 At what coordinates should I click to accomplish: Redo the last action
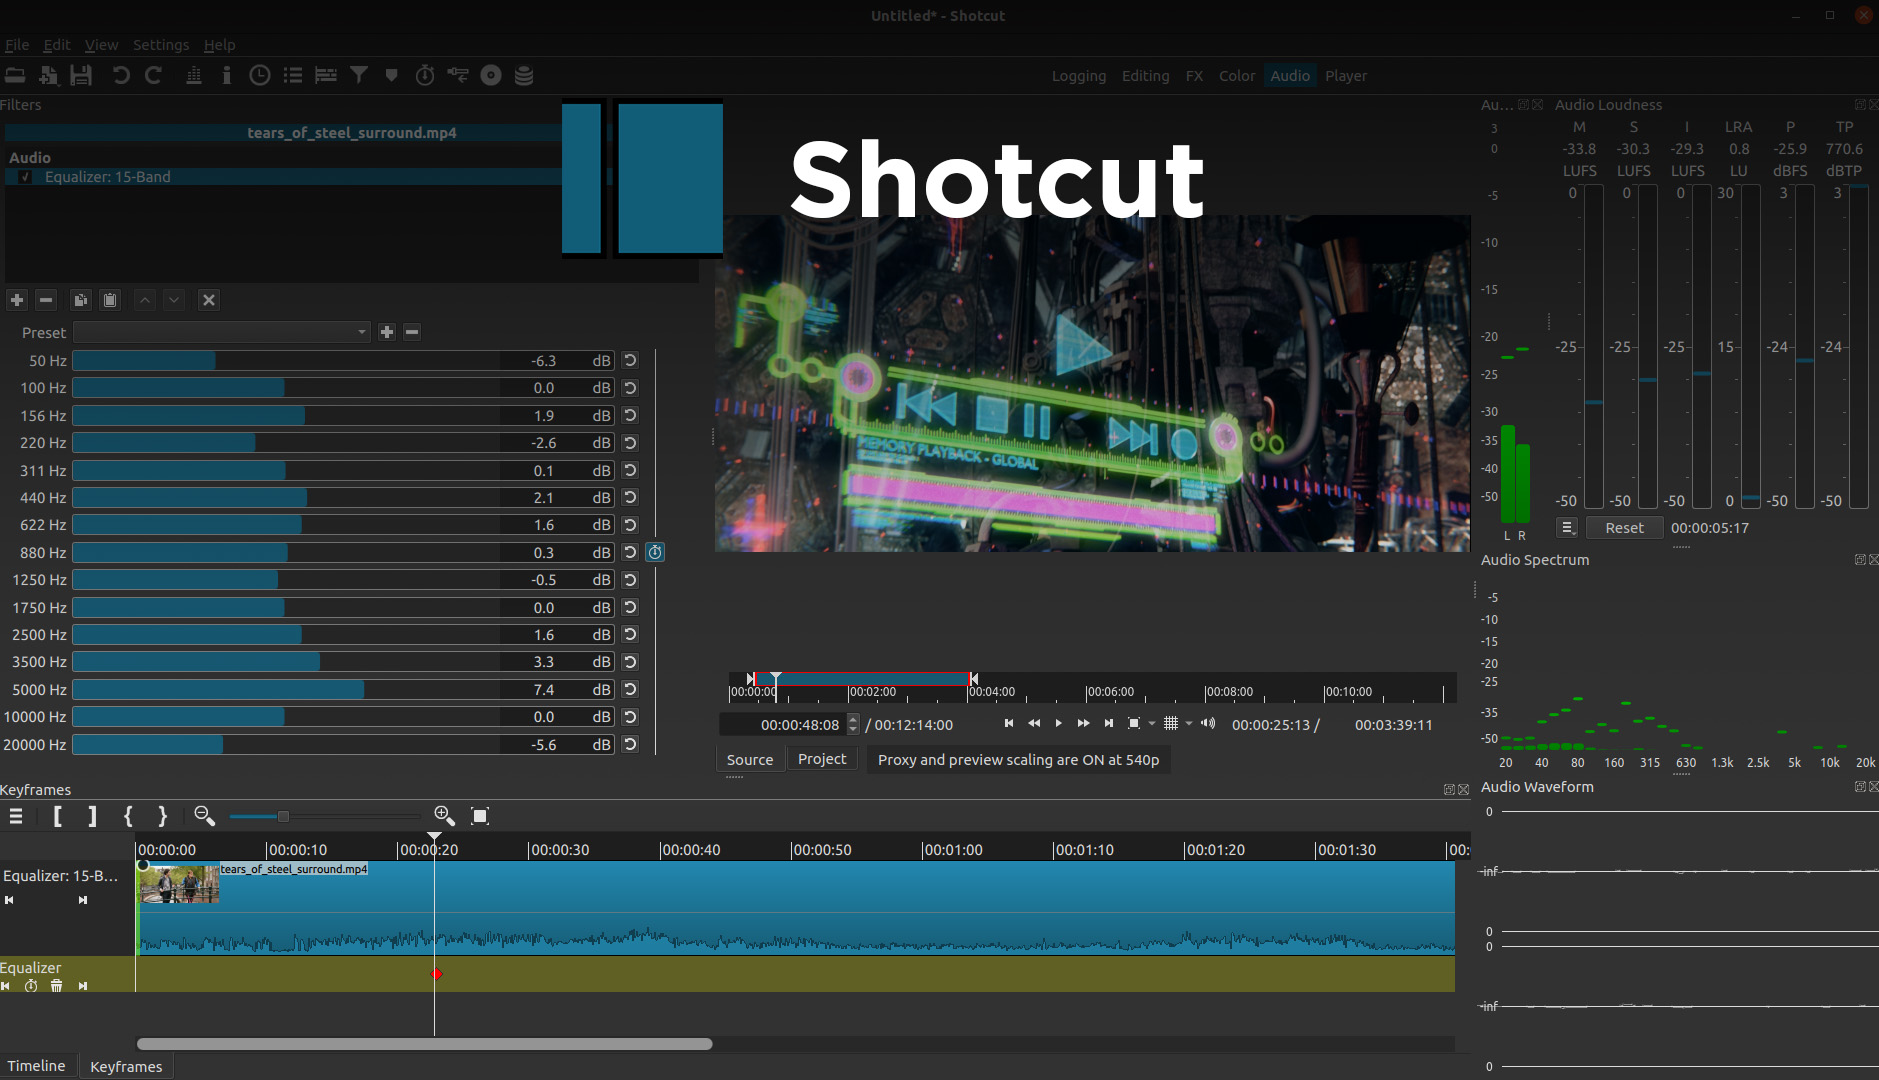click(x=154, y=75)
